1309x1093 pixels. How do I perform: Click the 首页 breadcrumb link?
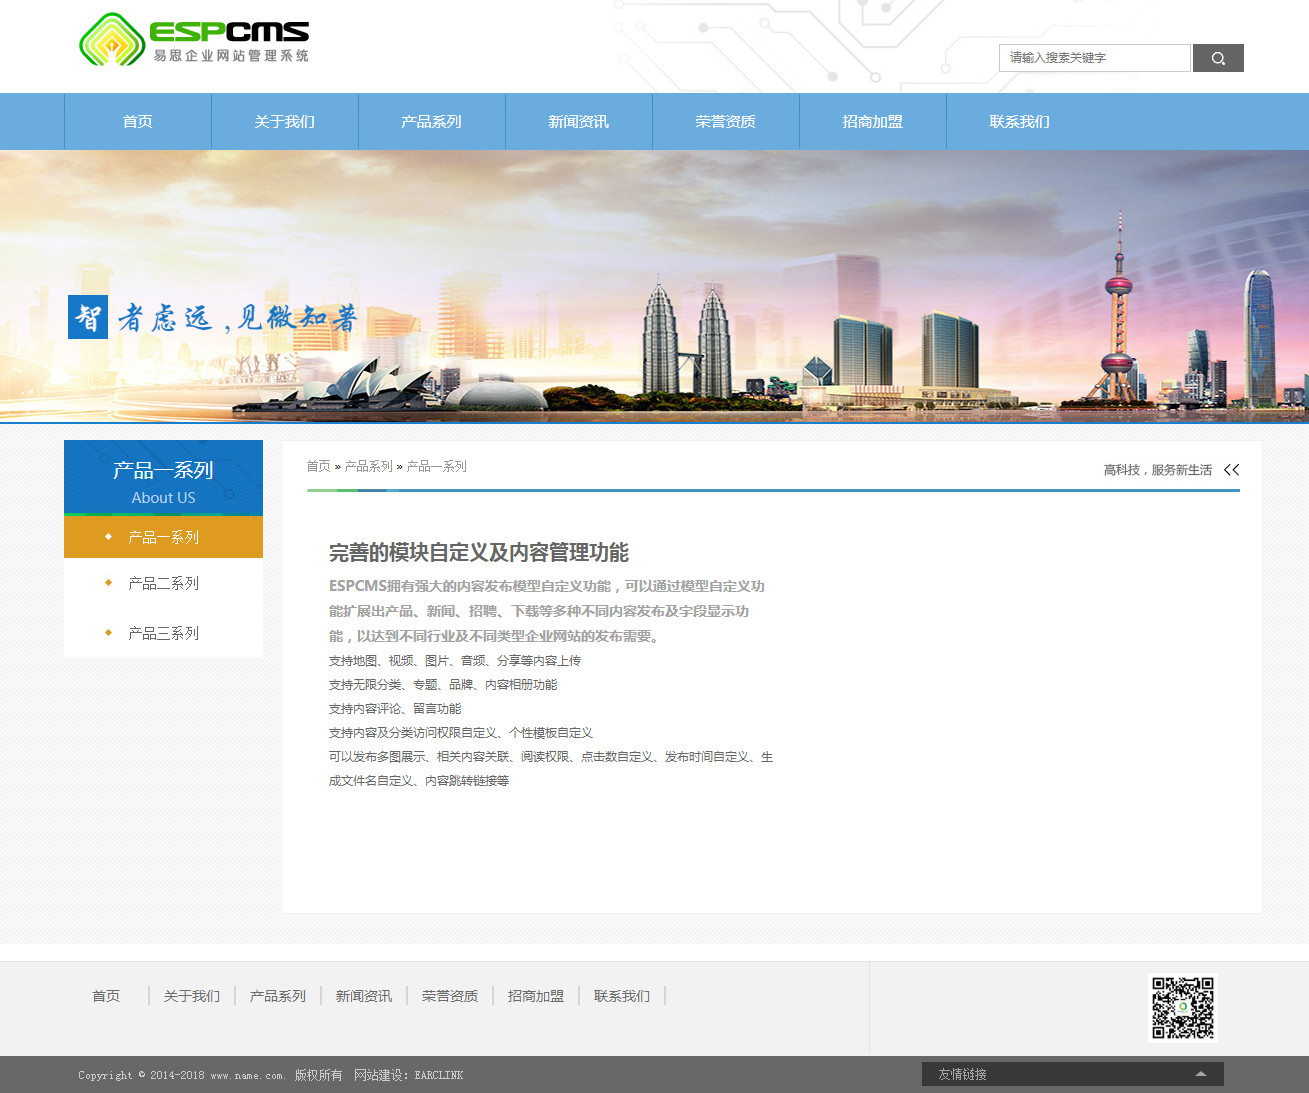(318, 467)
